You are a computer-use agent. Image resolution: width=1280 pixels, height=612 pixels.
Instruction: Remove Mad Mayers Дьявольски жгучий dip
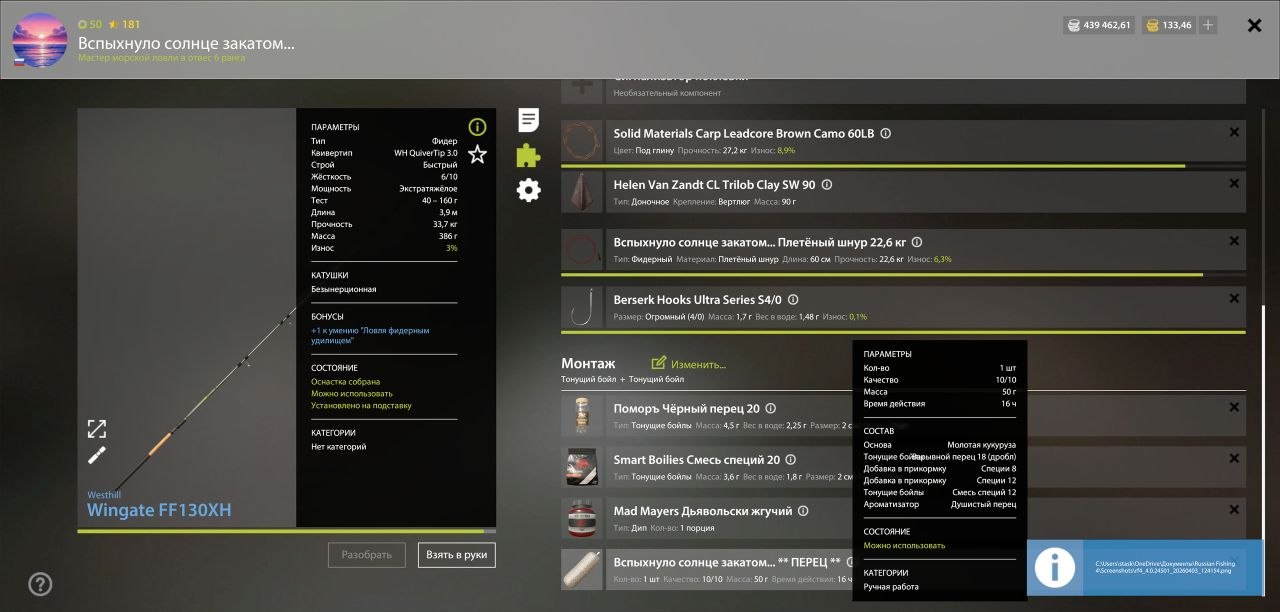coord(1234,510)
